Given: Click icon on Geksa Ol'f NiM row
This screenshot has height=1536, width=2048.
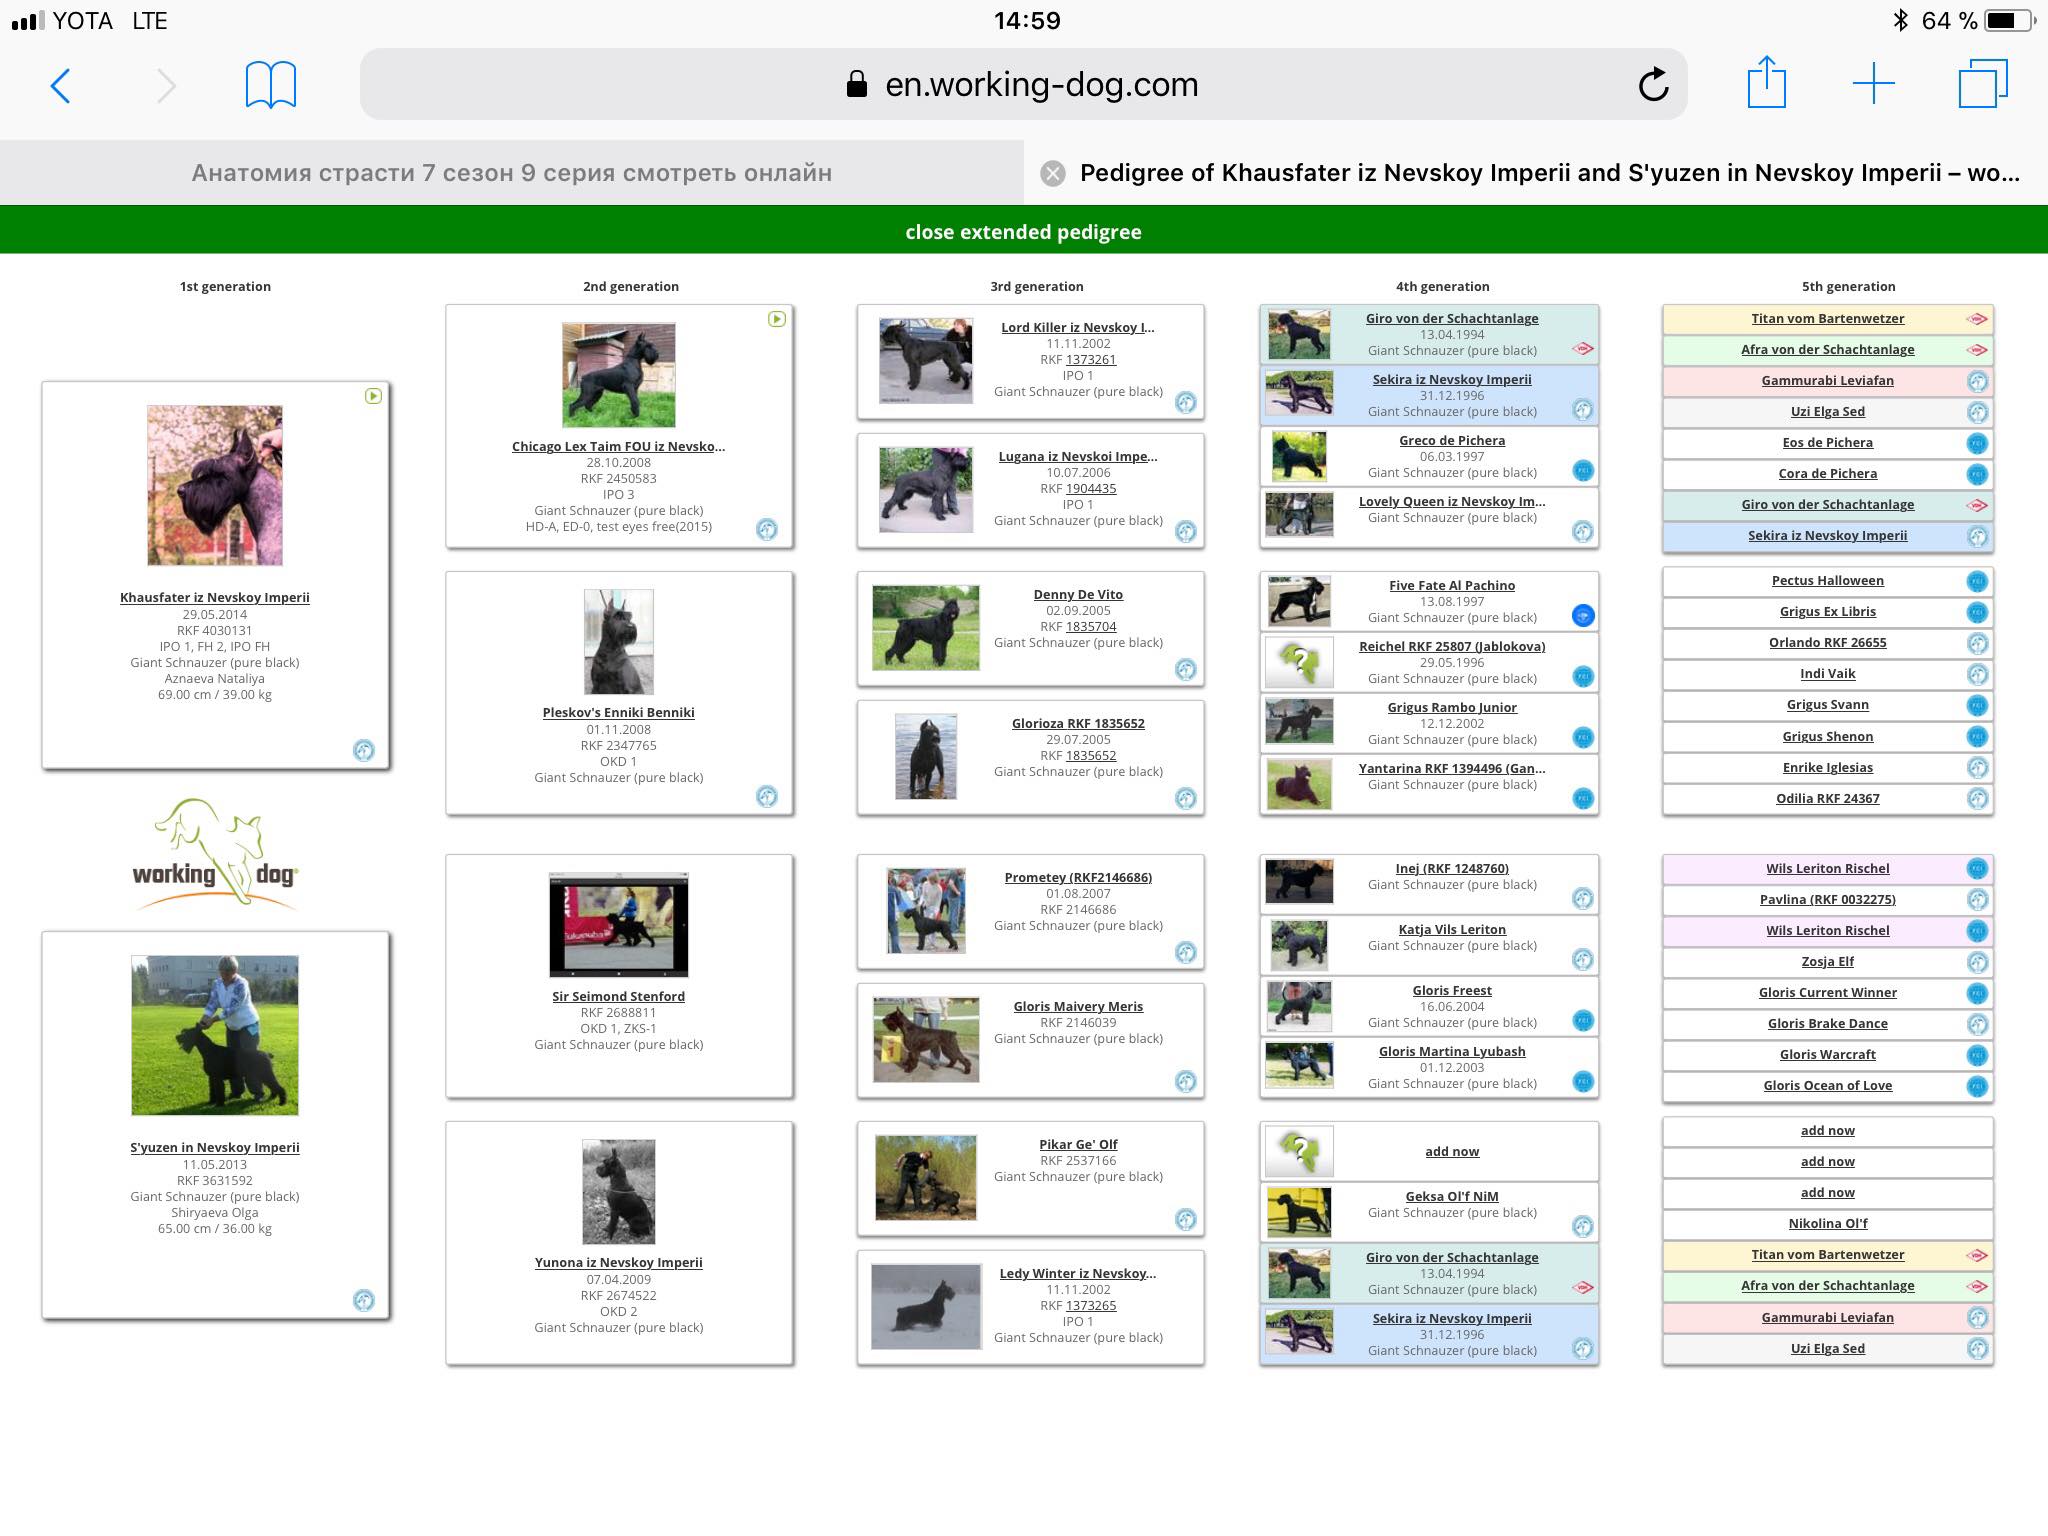Looking at the screenshot, I should click(1583, 1226).
